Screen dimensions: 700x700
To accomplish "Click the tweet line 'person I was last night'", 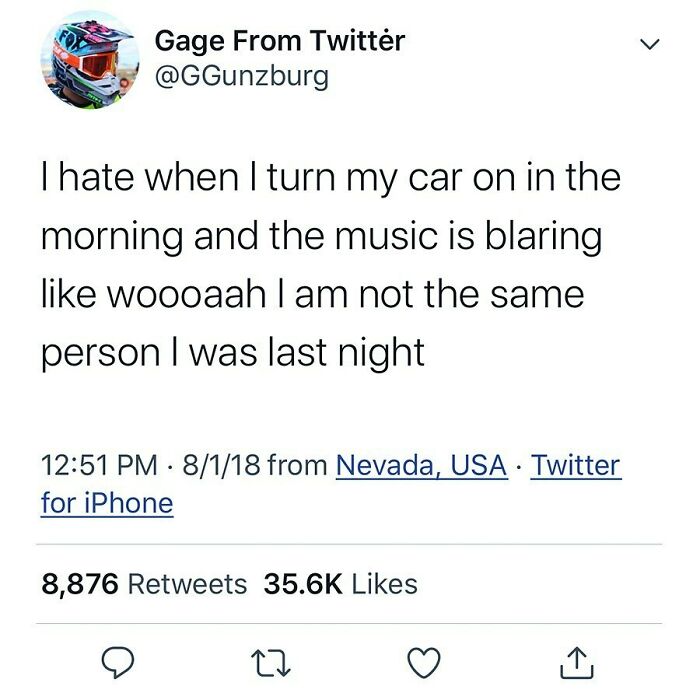I will pos(233,354).
